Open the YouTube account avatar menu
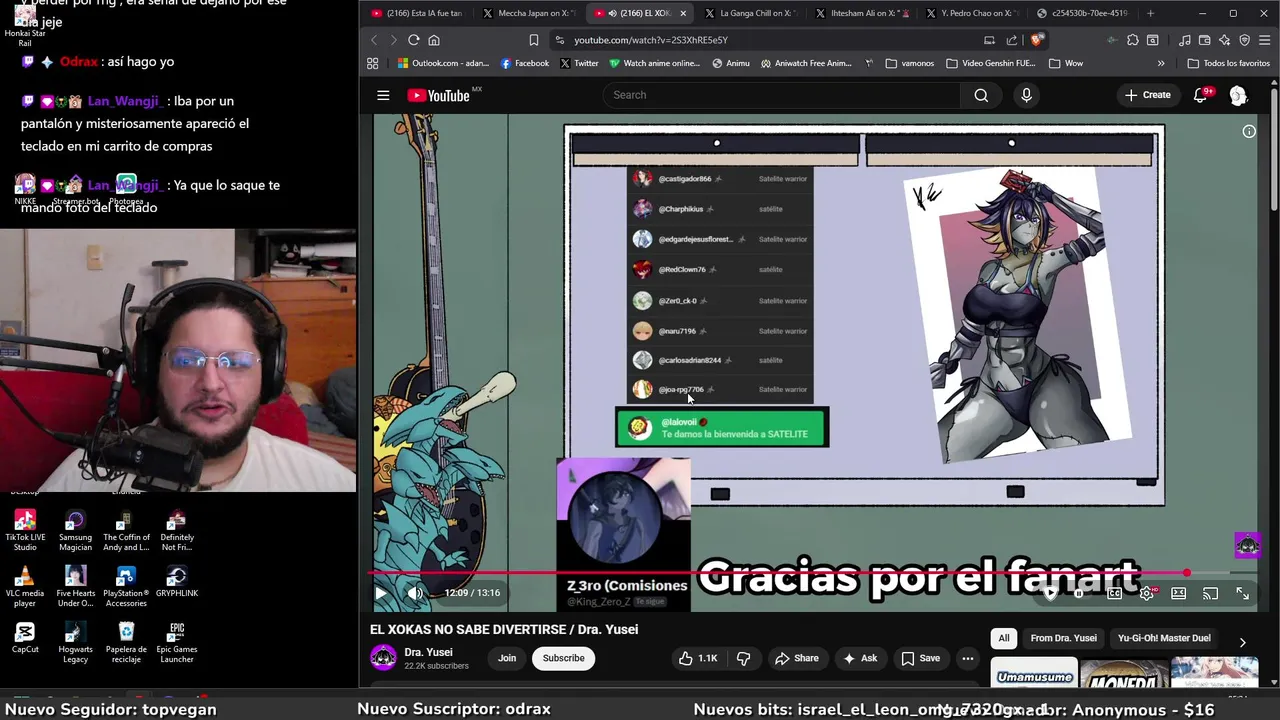Viewport: 1280px width, 720px height. click(1238, 95)
